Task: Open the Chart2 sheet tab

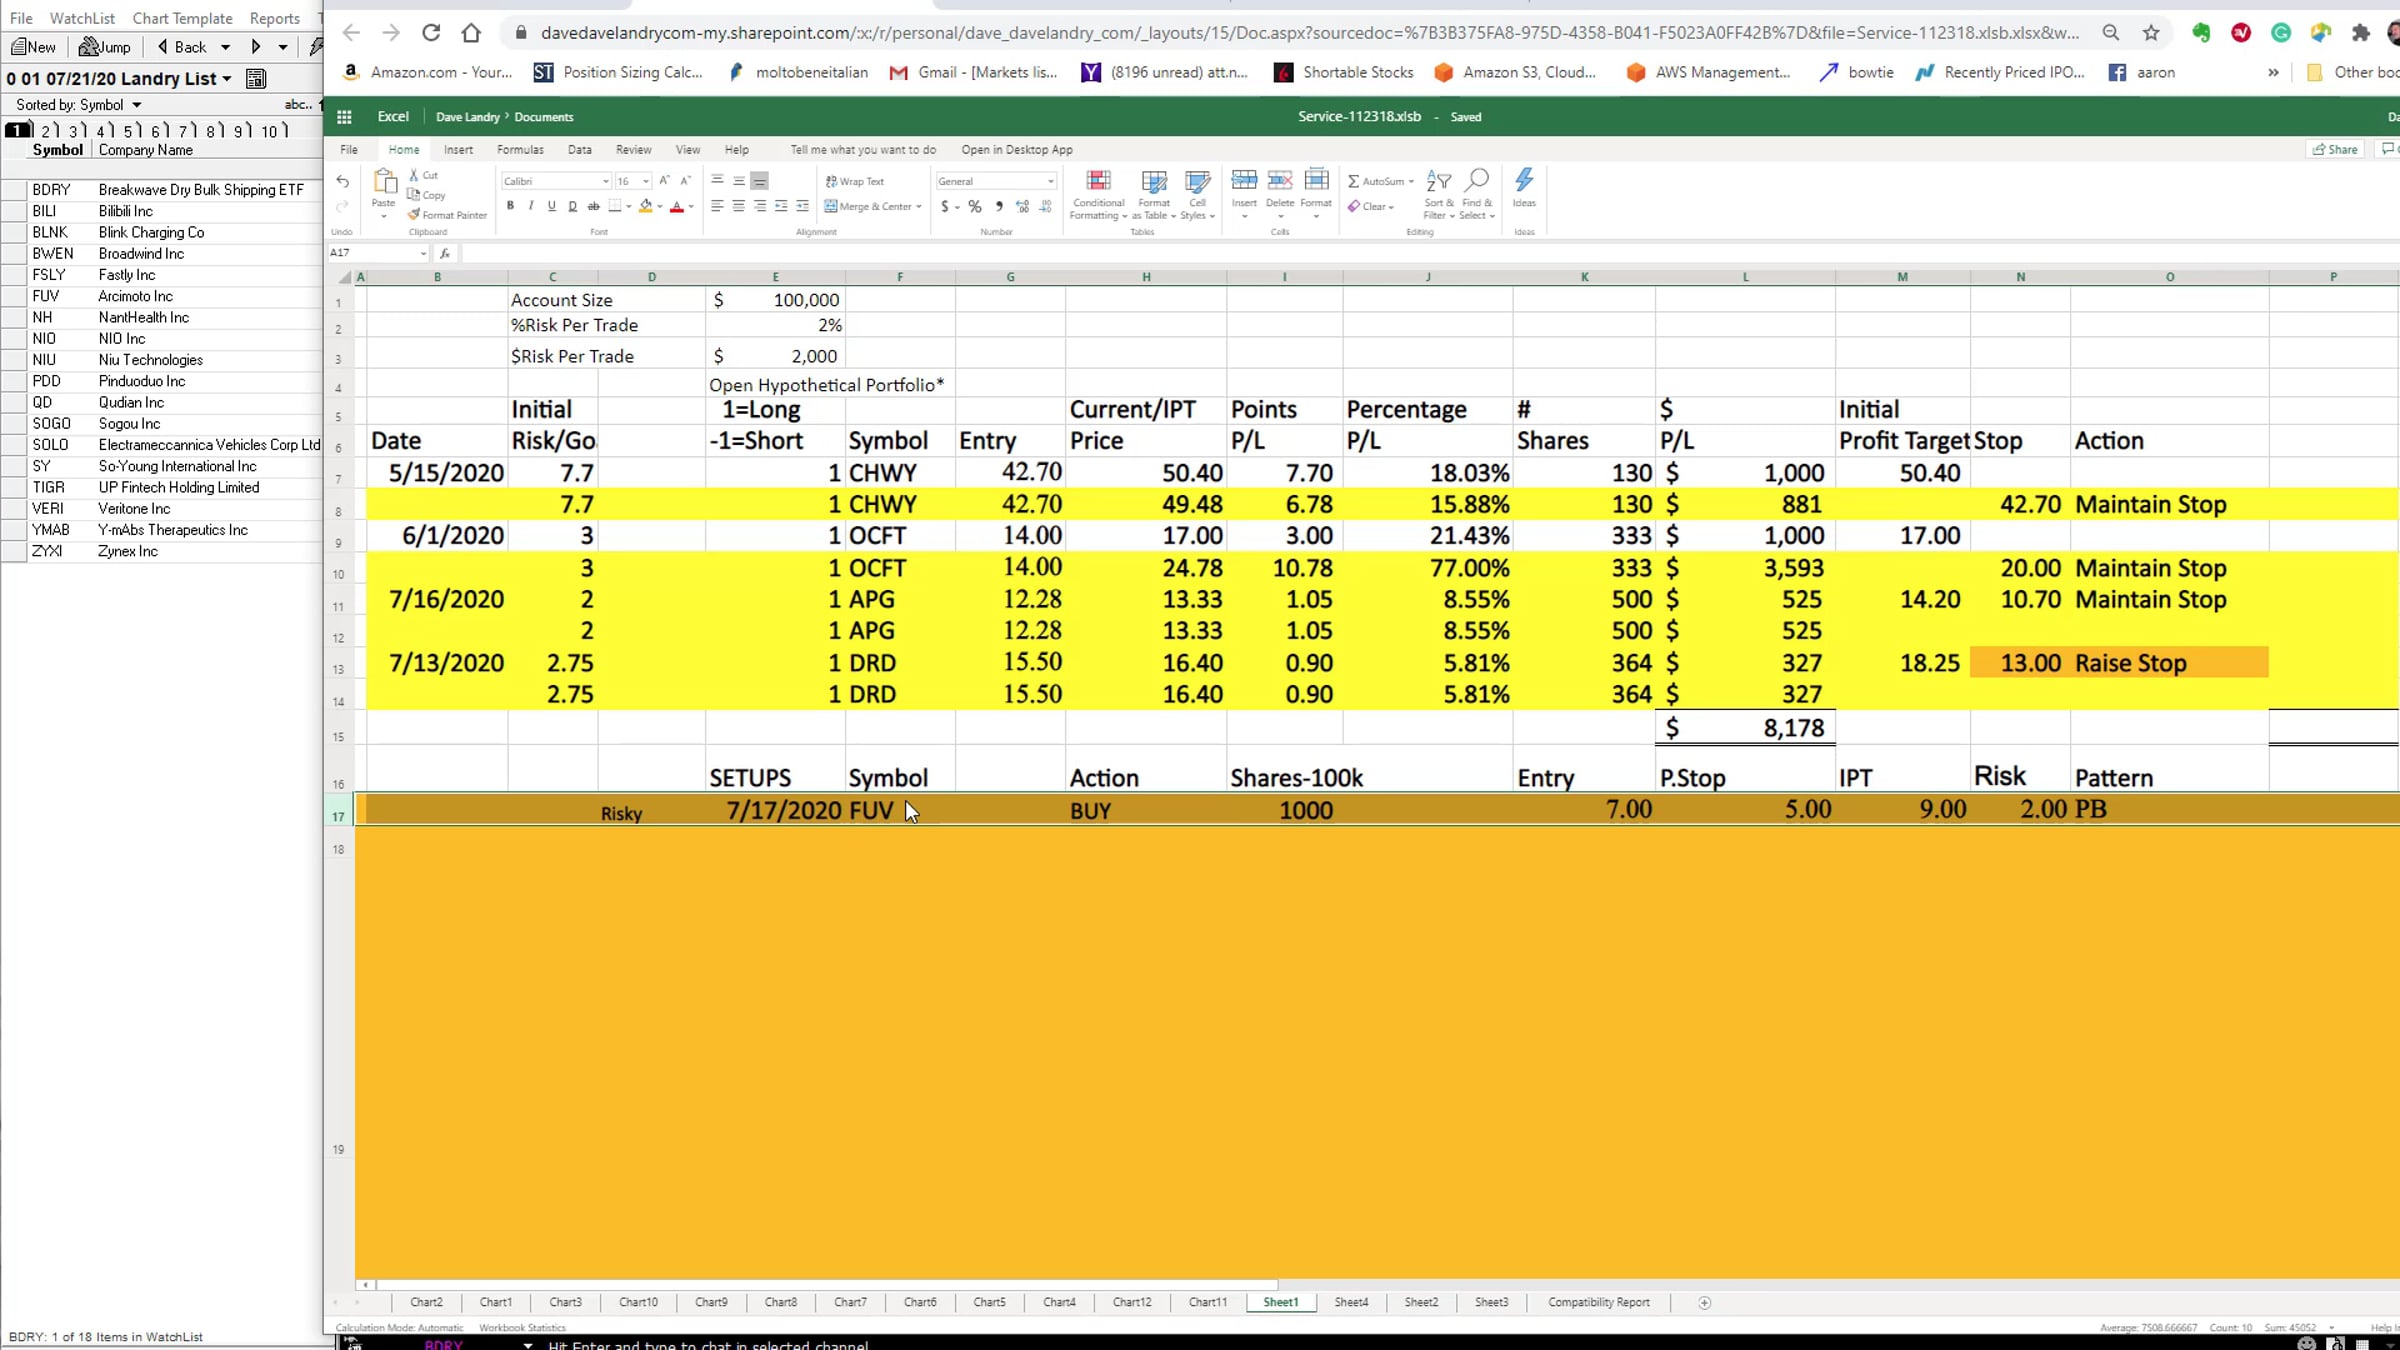Action: (426, 1302)
